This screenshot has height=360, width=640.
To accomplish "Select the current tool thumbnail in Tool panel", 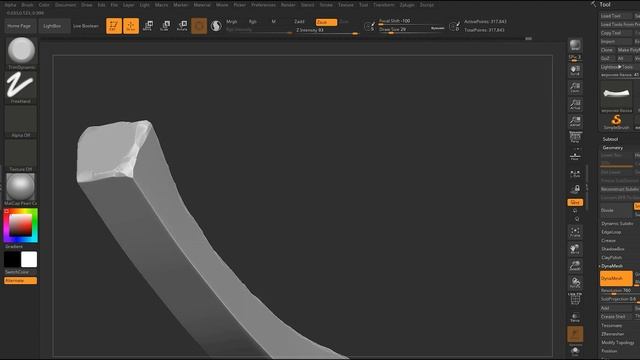I will point(616,96).
